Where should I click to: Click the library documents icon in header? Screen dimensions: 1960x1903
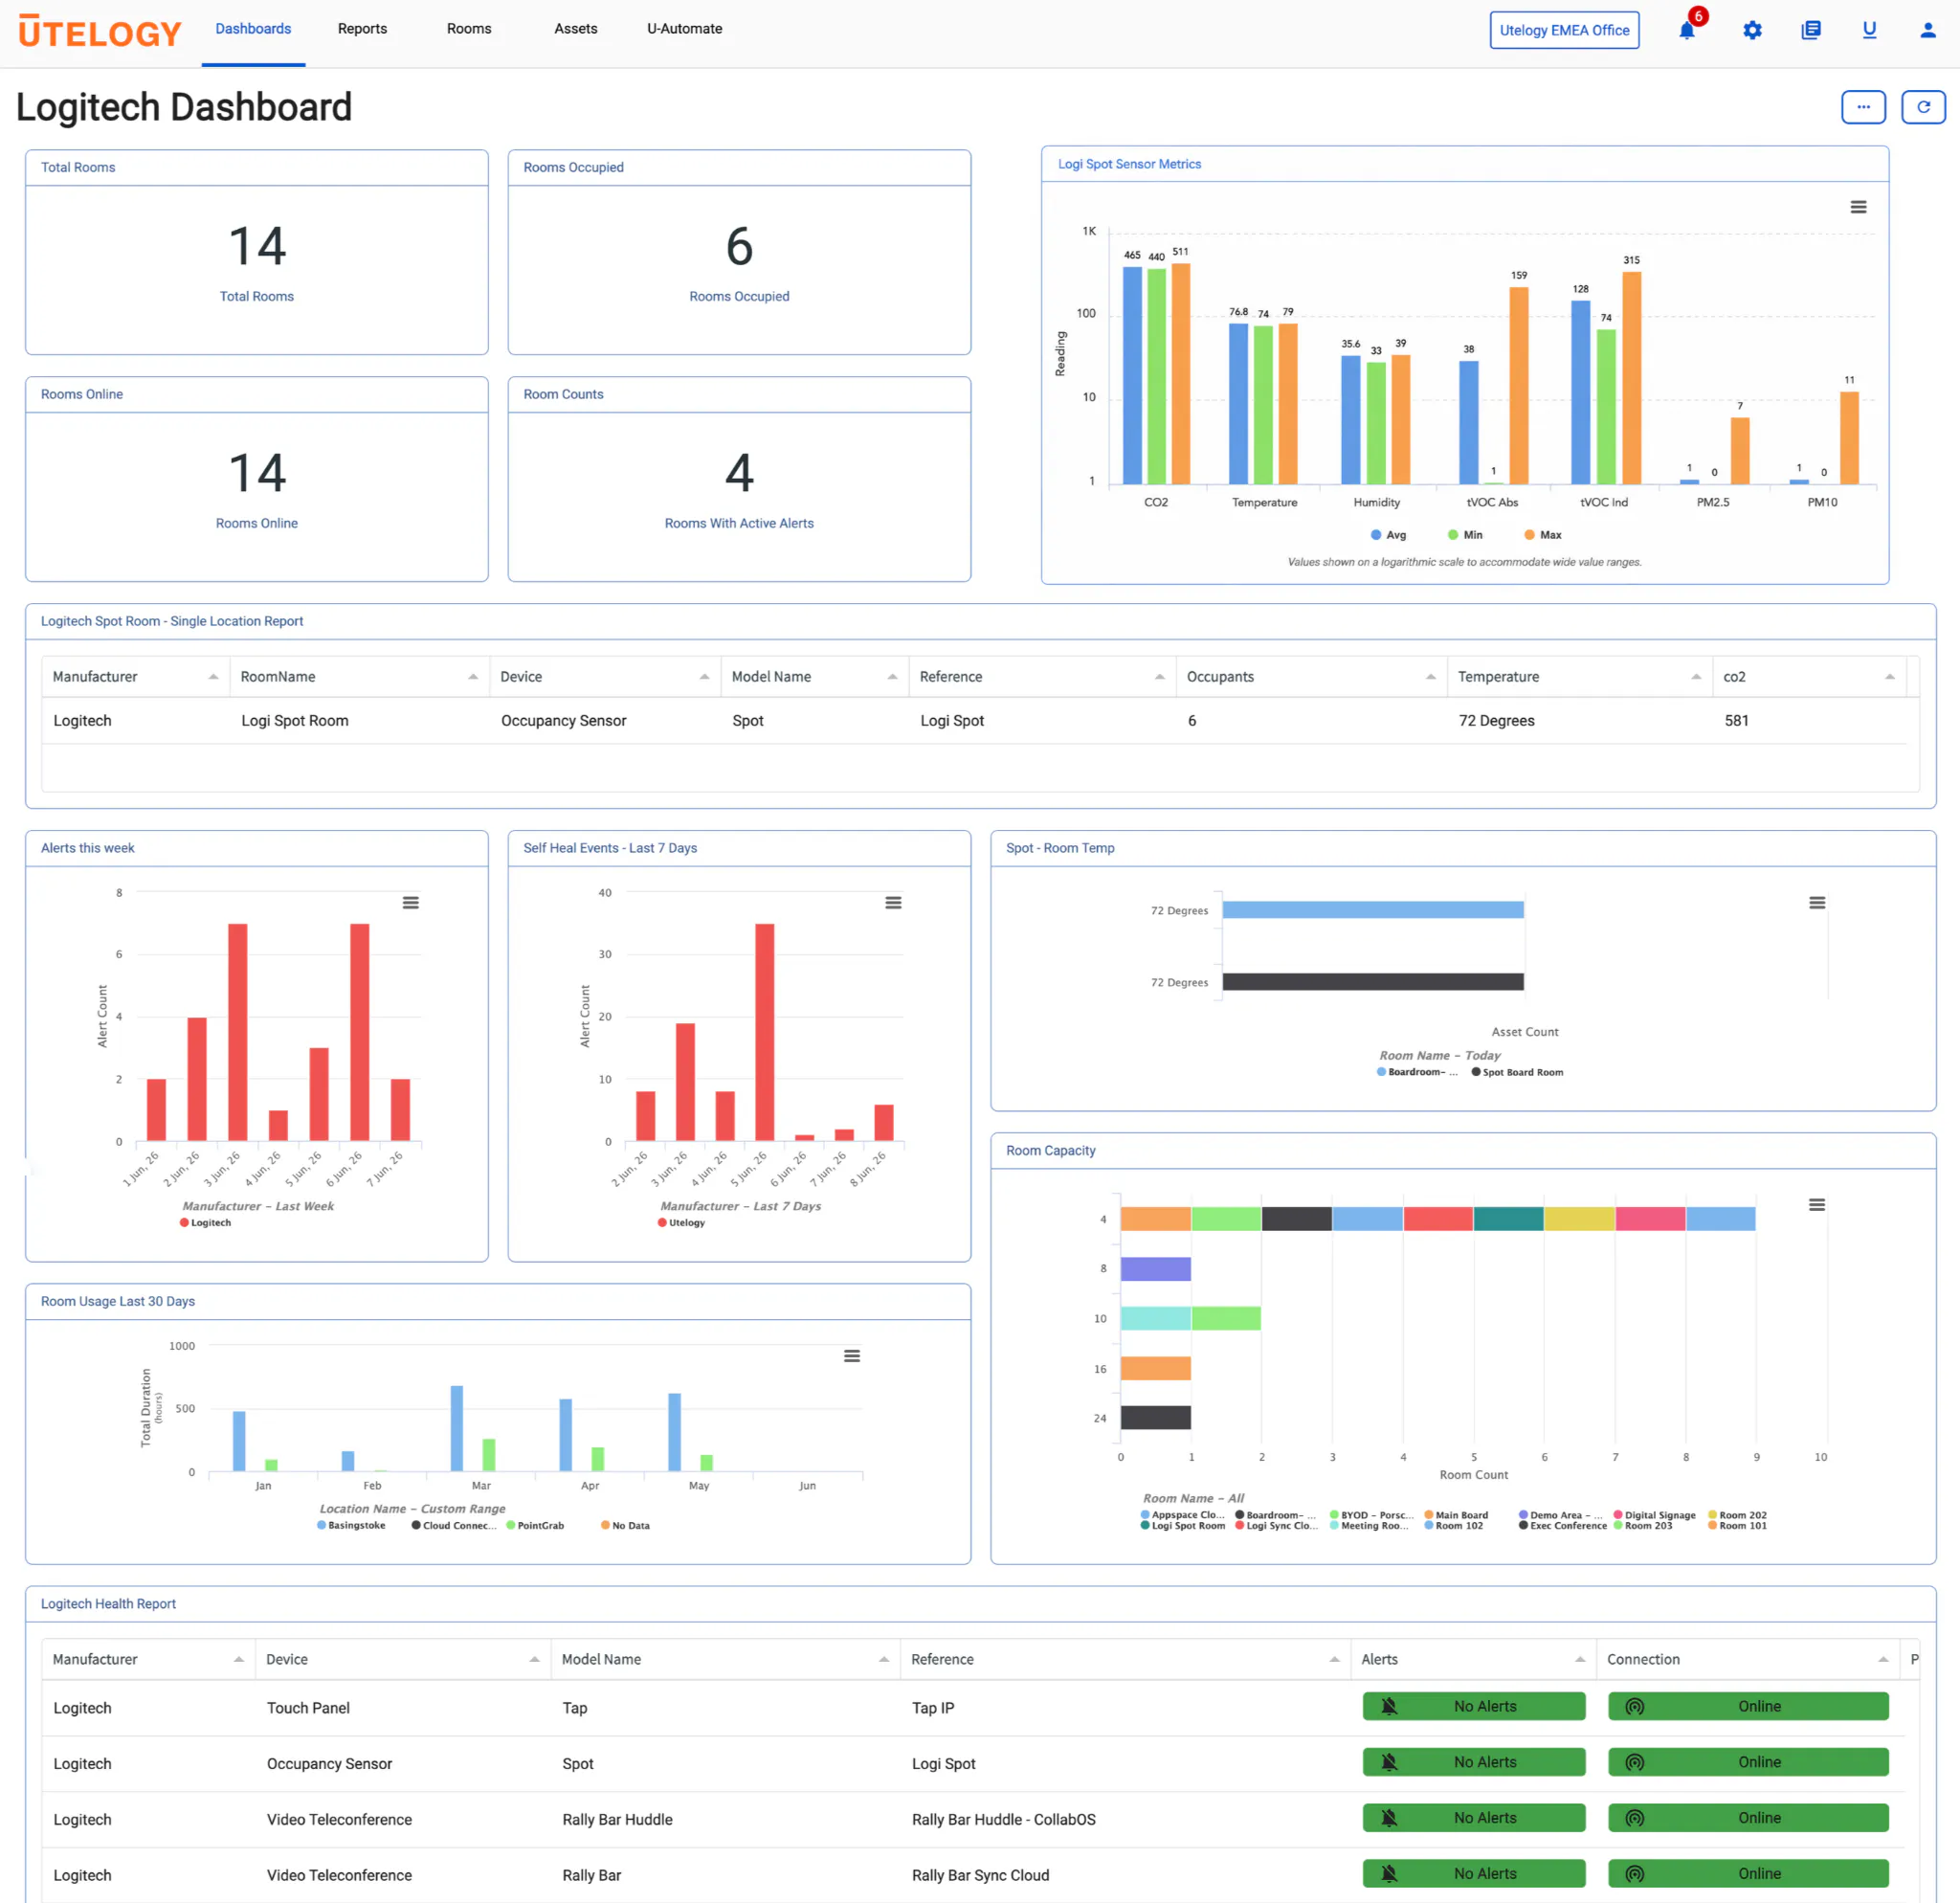click(x=1810, y=30)
